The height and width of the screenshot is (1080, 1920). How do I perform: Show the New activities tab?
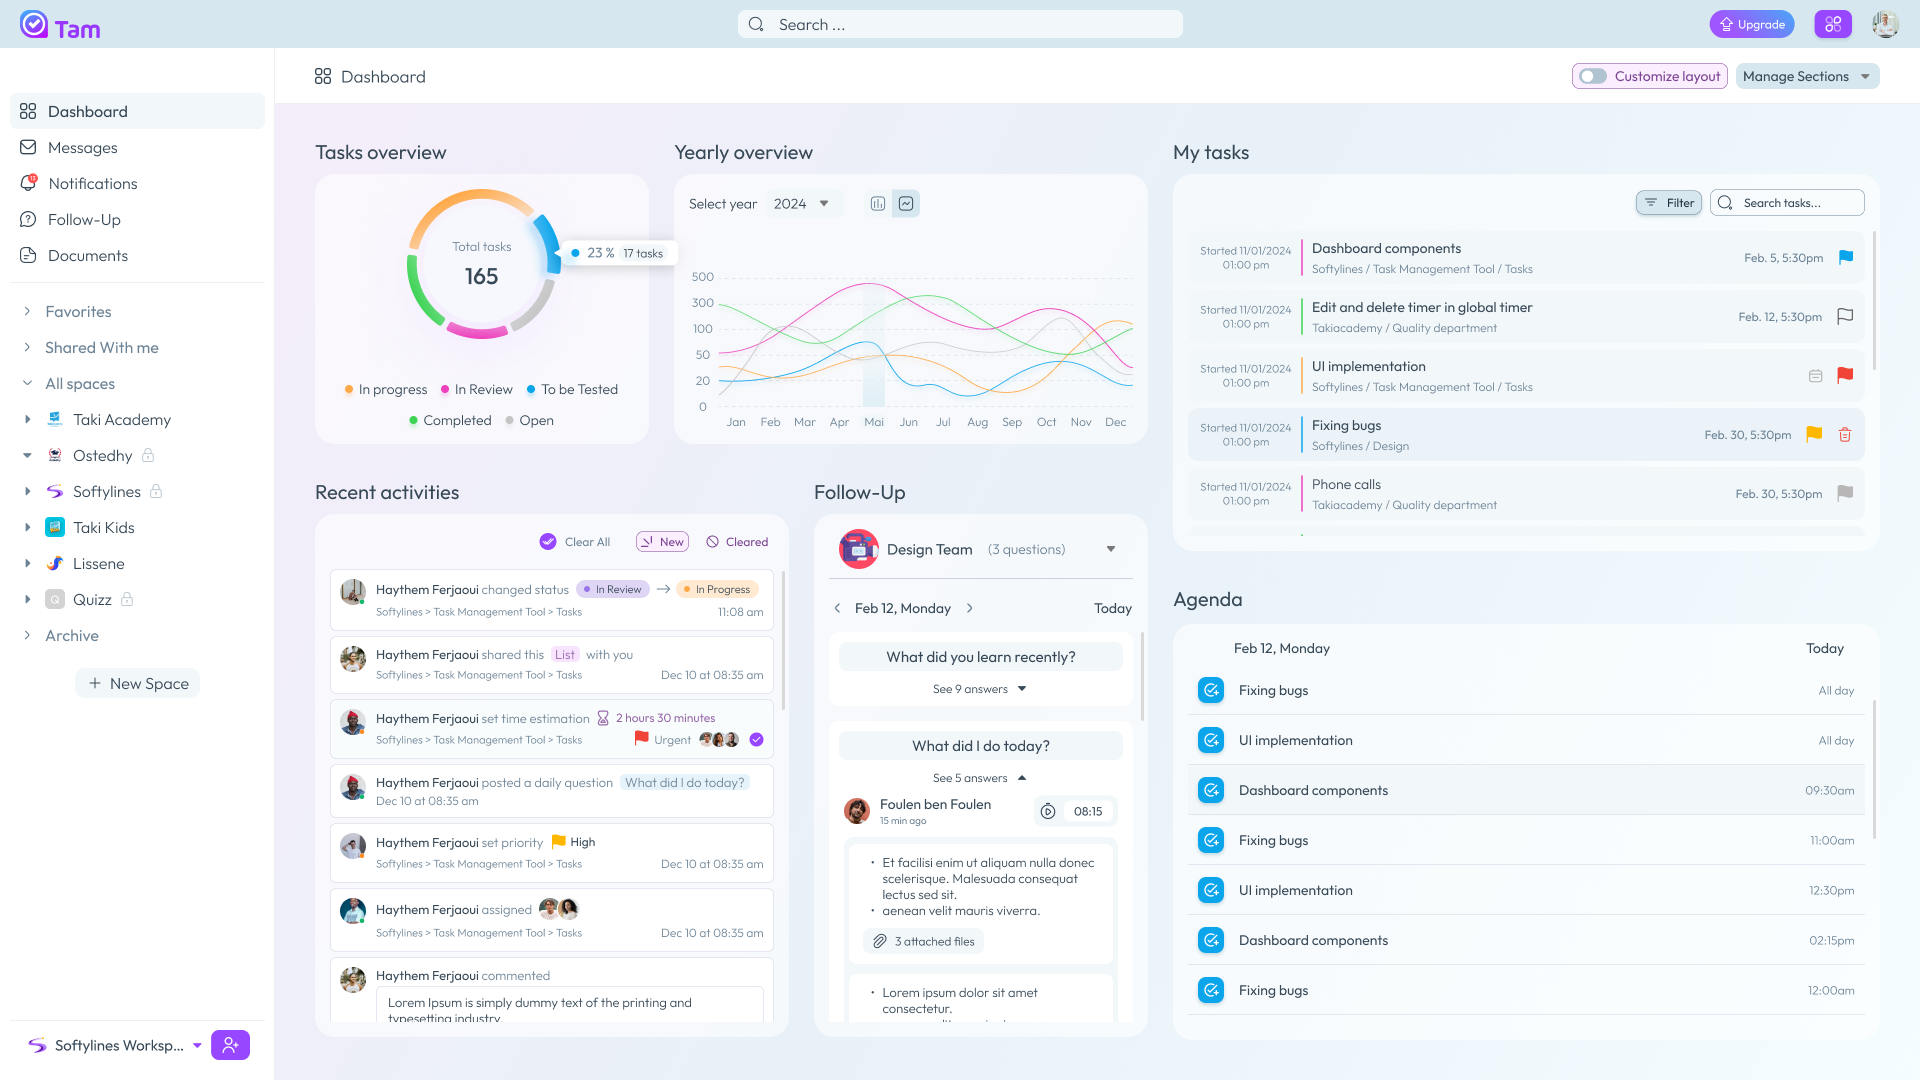[x=662, y=542]
